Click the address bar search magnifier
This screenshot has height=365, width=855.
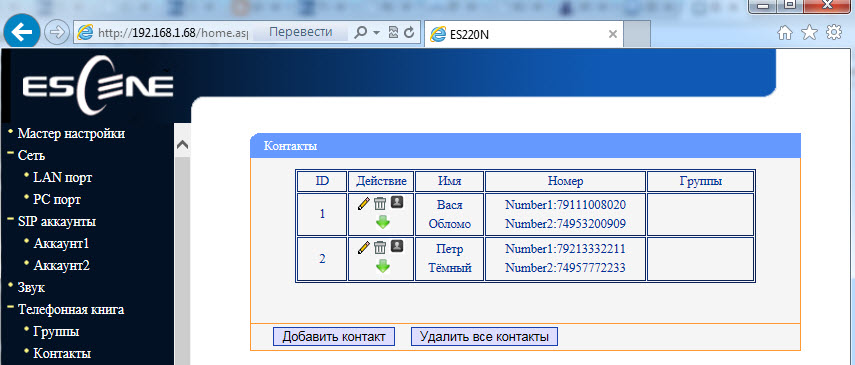[360, 33]
